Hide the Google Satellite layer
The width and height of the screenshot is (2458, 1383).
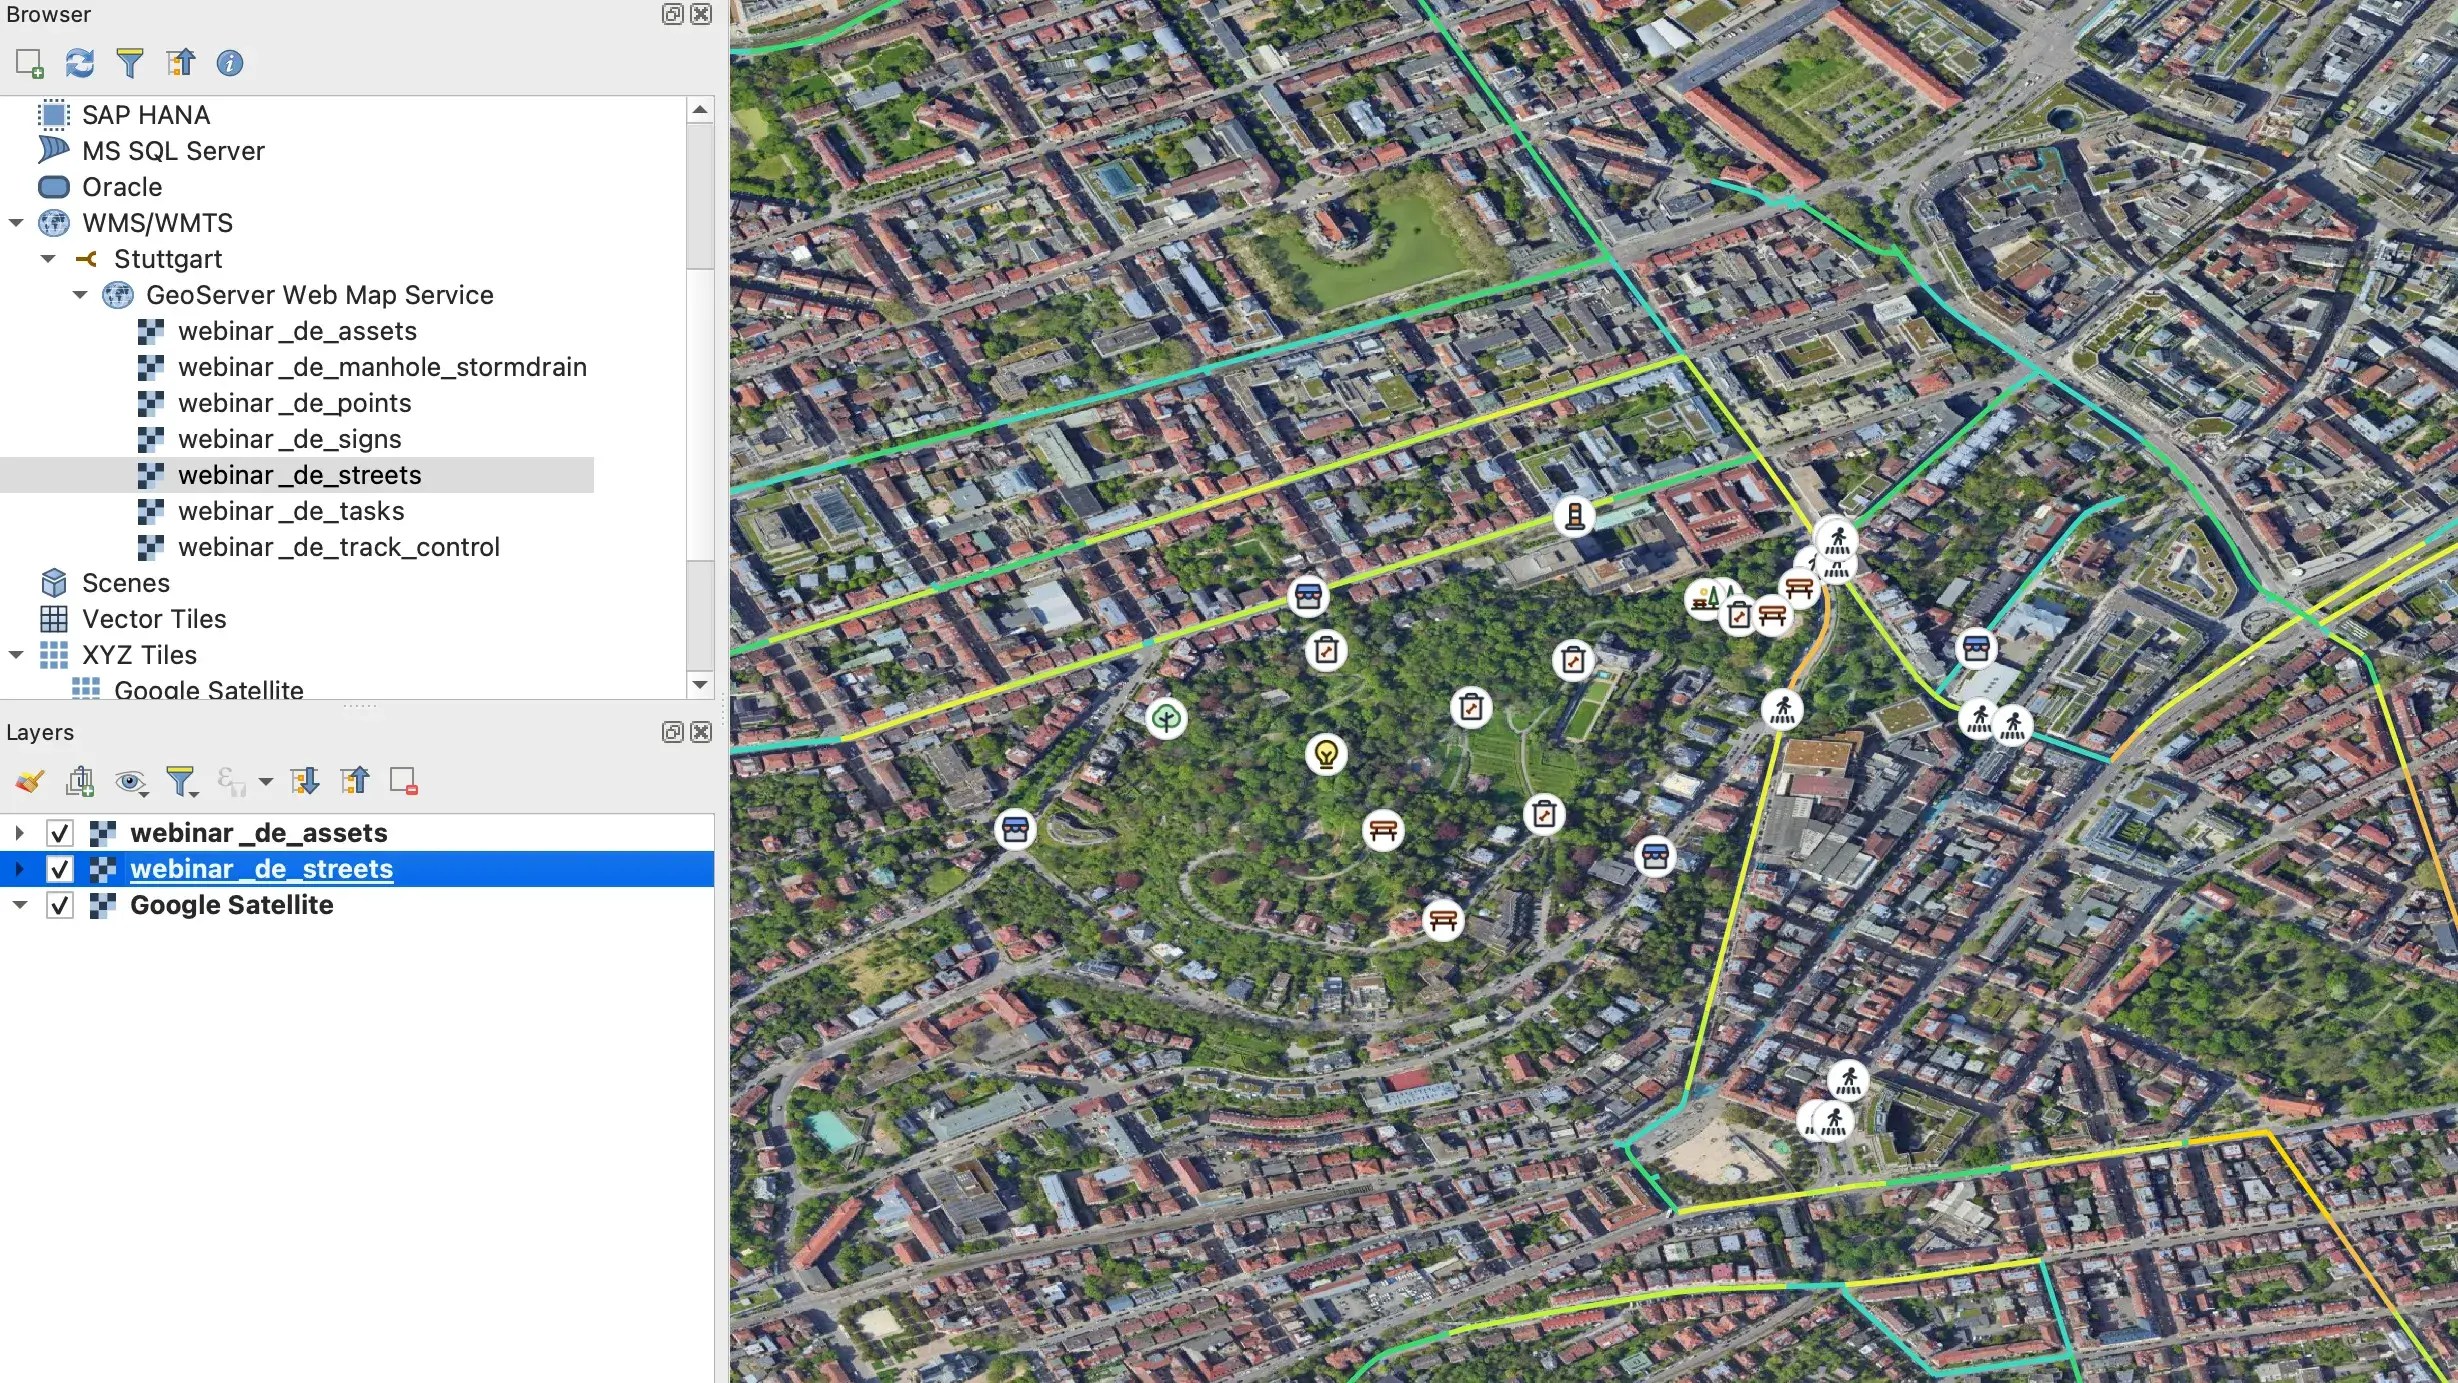[x=60, y=905]
